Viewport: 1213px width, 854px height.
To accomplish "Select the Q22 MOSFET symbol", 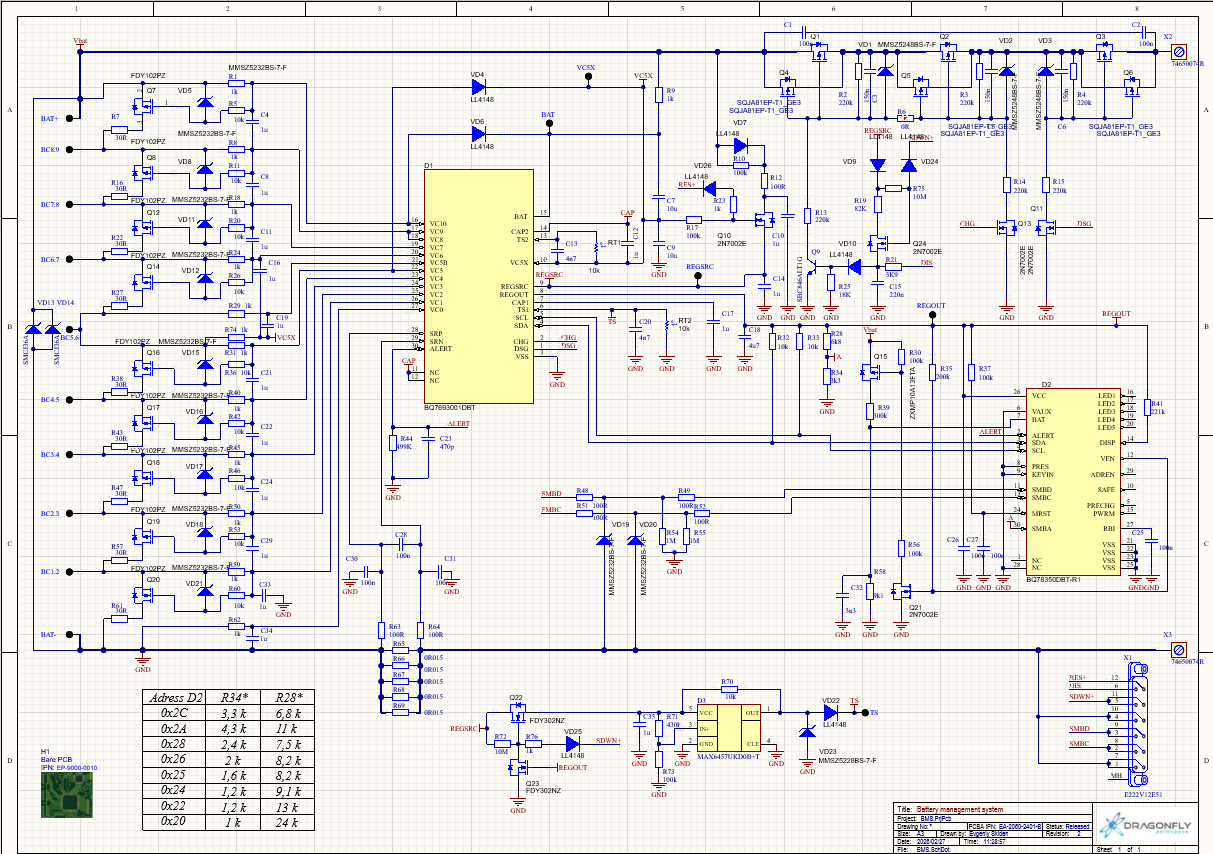I will point(518,712).
